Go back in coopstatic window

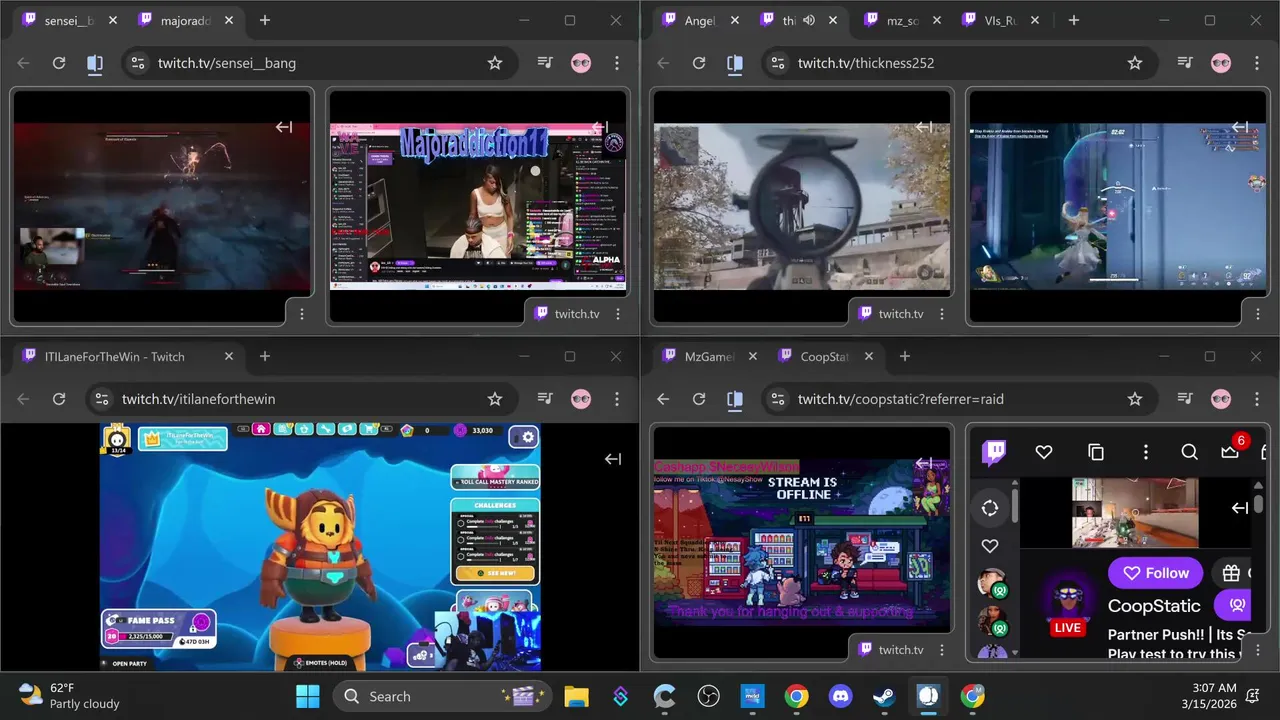pyautogui.click(x=663, y=399)
